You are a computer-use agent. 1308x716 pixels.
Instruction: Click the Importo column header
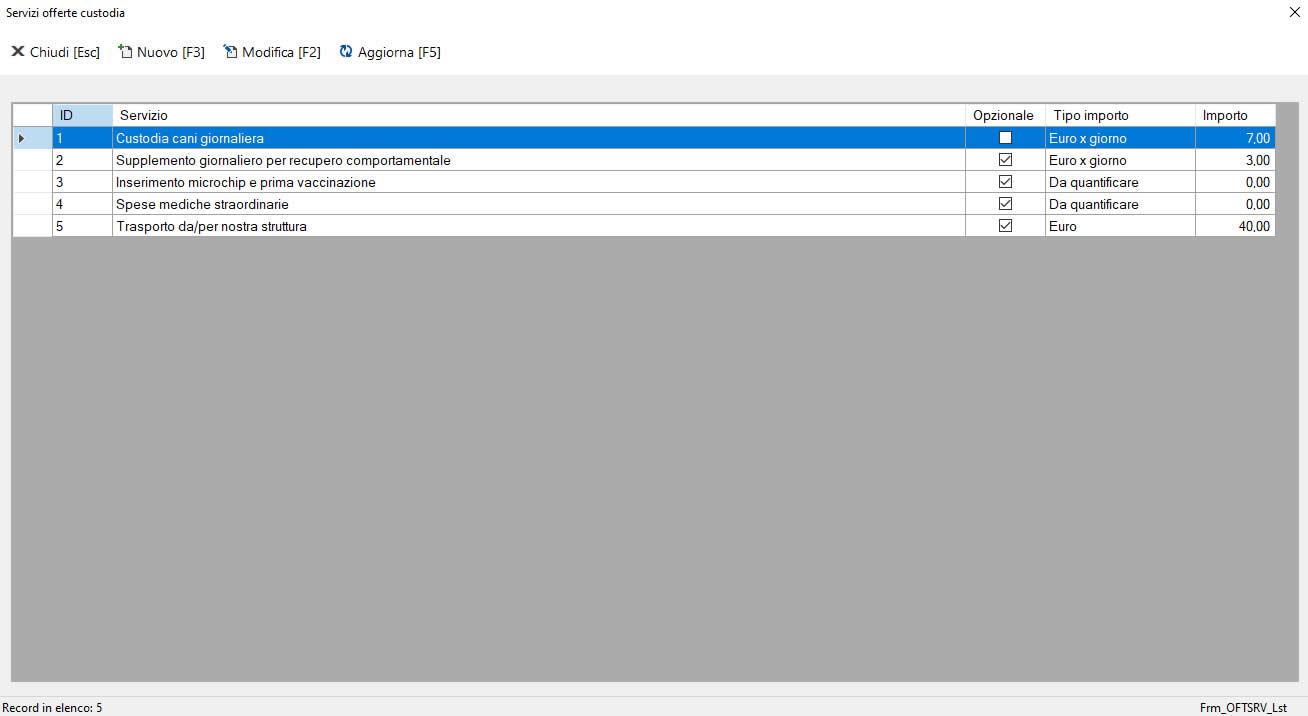pyautogui.click(x=1234, y=115)
